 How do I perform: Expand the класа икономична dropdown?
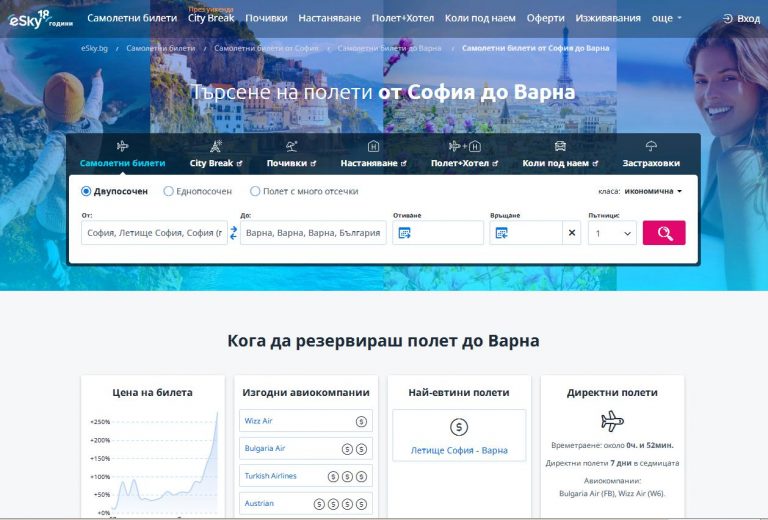click(653, 191)
